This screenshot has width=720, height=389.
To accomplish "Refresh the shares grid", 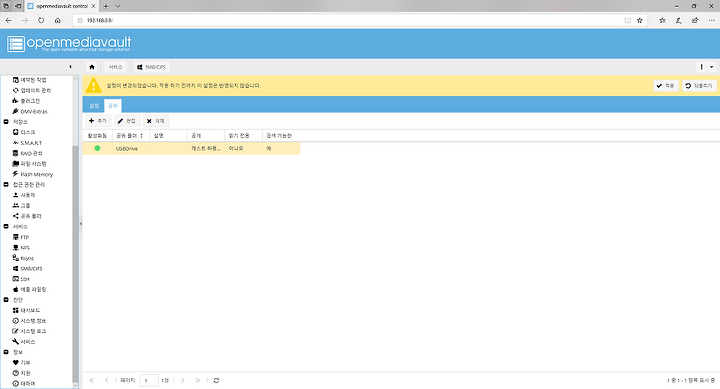I will tap(216, 380).
